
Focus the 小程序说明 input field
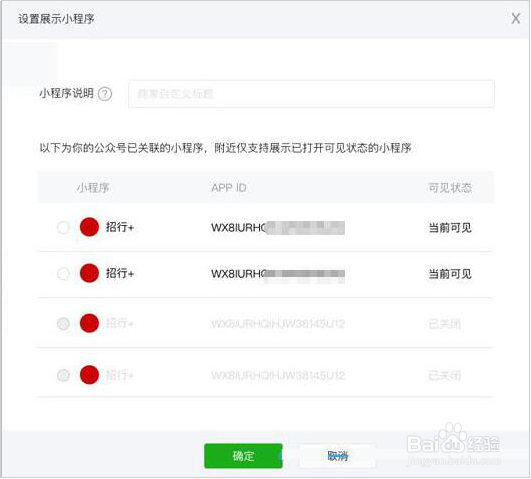coord(311,94)
